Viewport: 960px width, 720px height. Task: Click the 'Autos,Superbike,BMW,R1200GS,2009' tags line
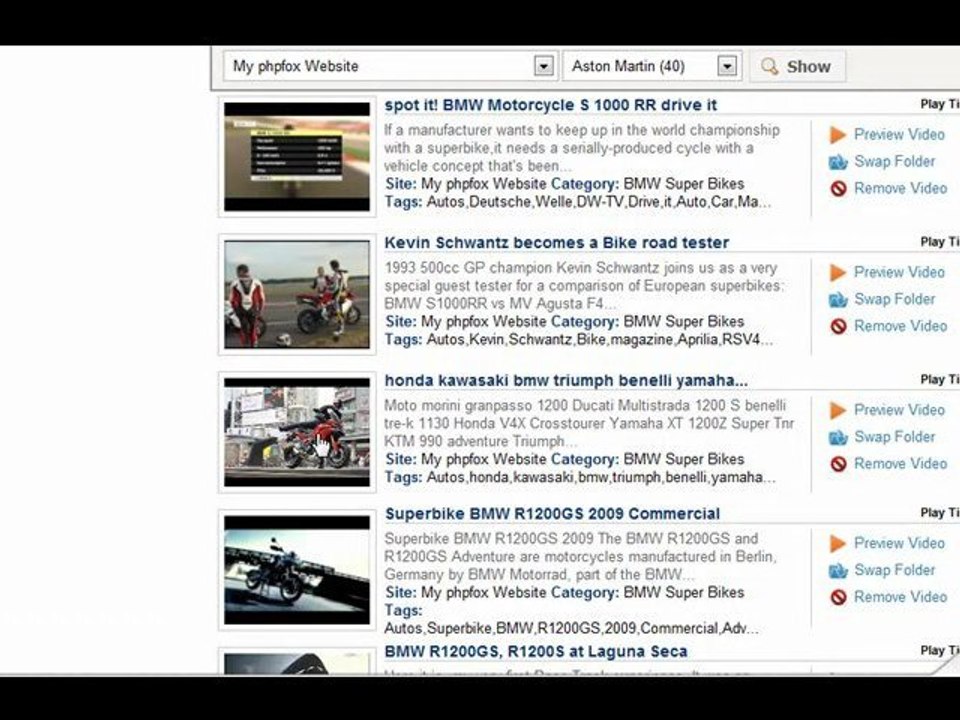point(571,629)
